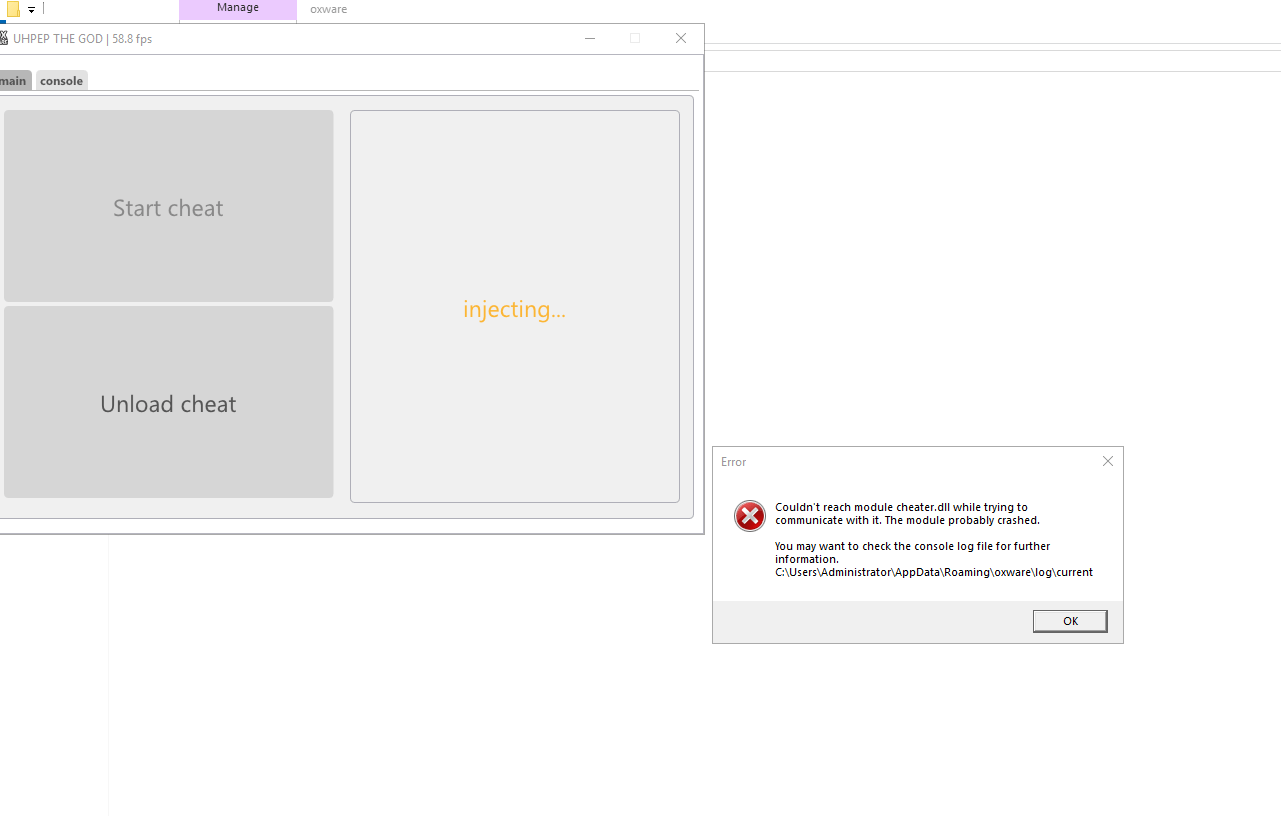Click the red error icon in the Error dialog

[749, 516]
